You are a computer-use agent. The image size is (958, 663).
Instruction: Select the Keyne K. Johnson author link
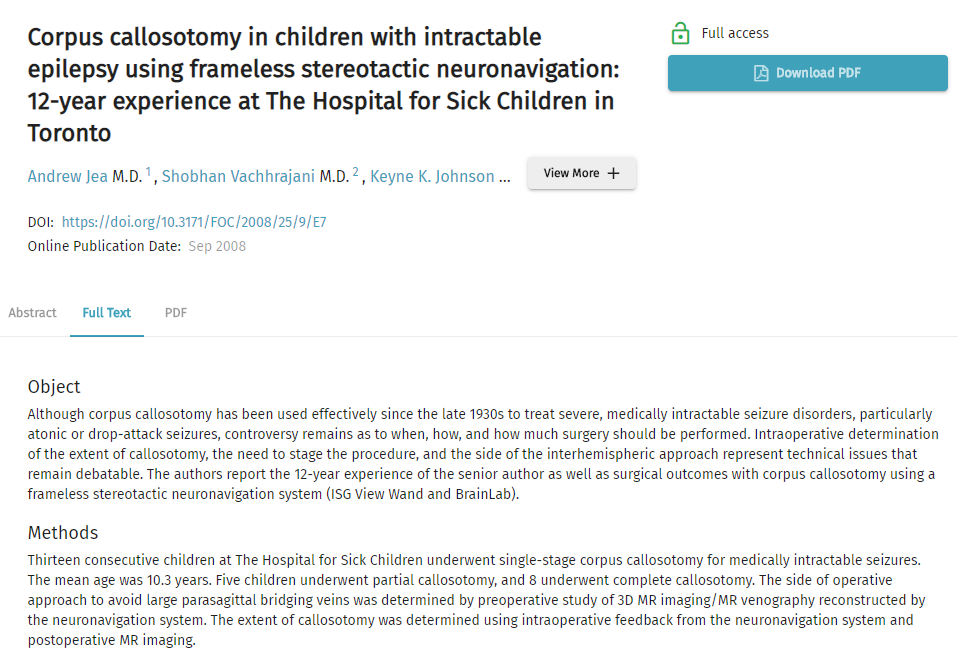(432, 177)
